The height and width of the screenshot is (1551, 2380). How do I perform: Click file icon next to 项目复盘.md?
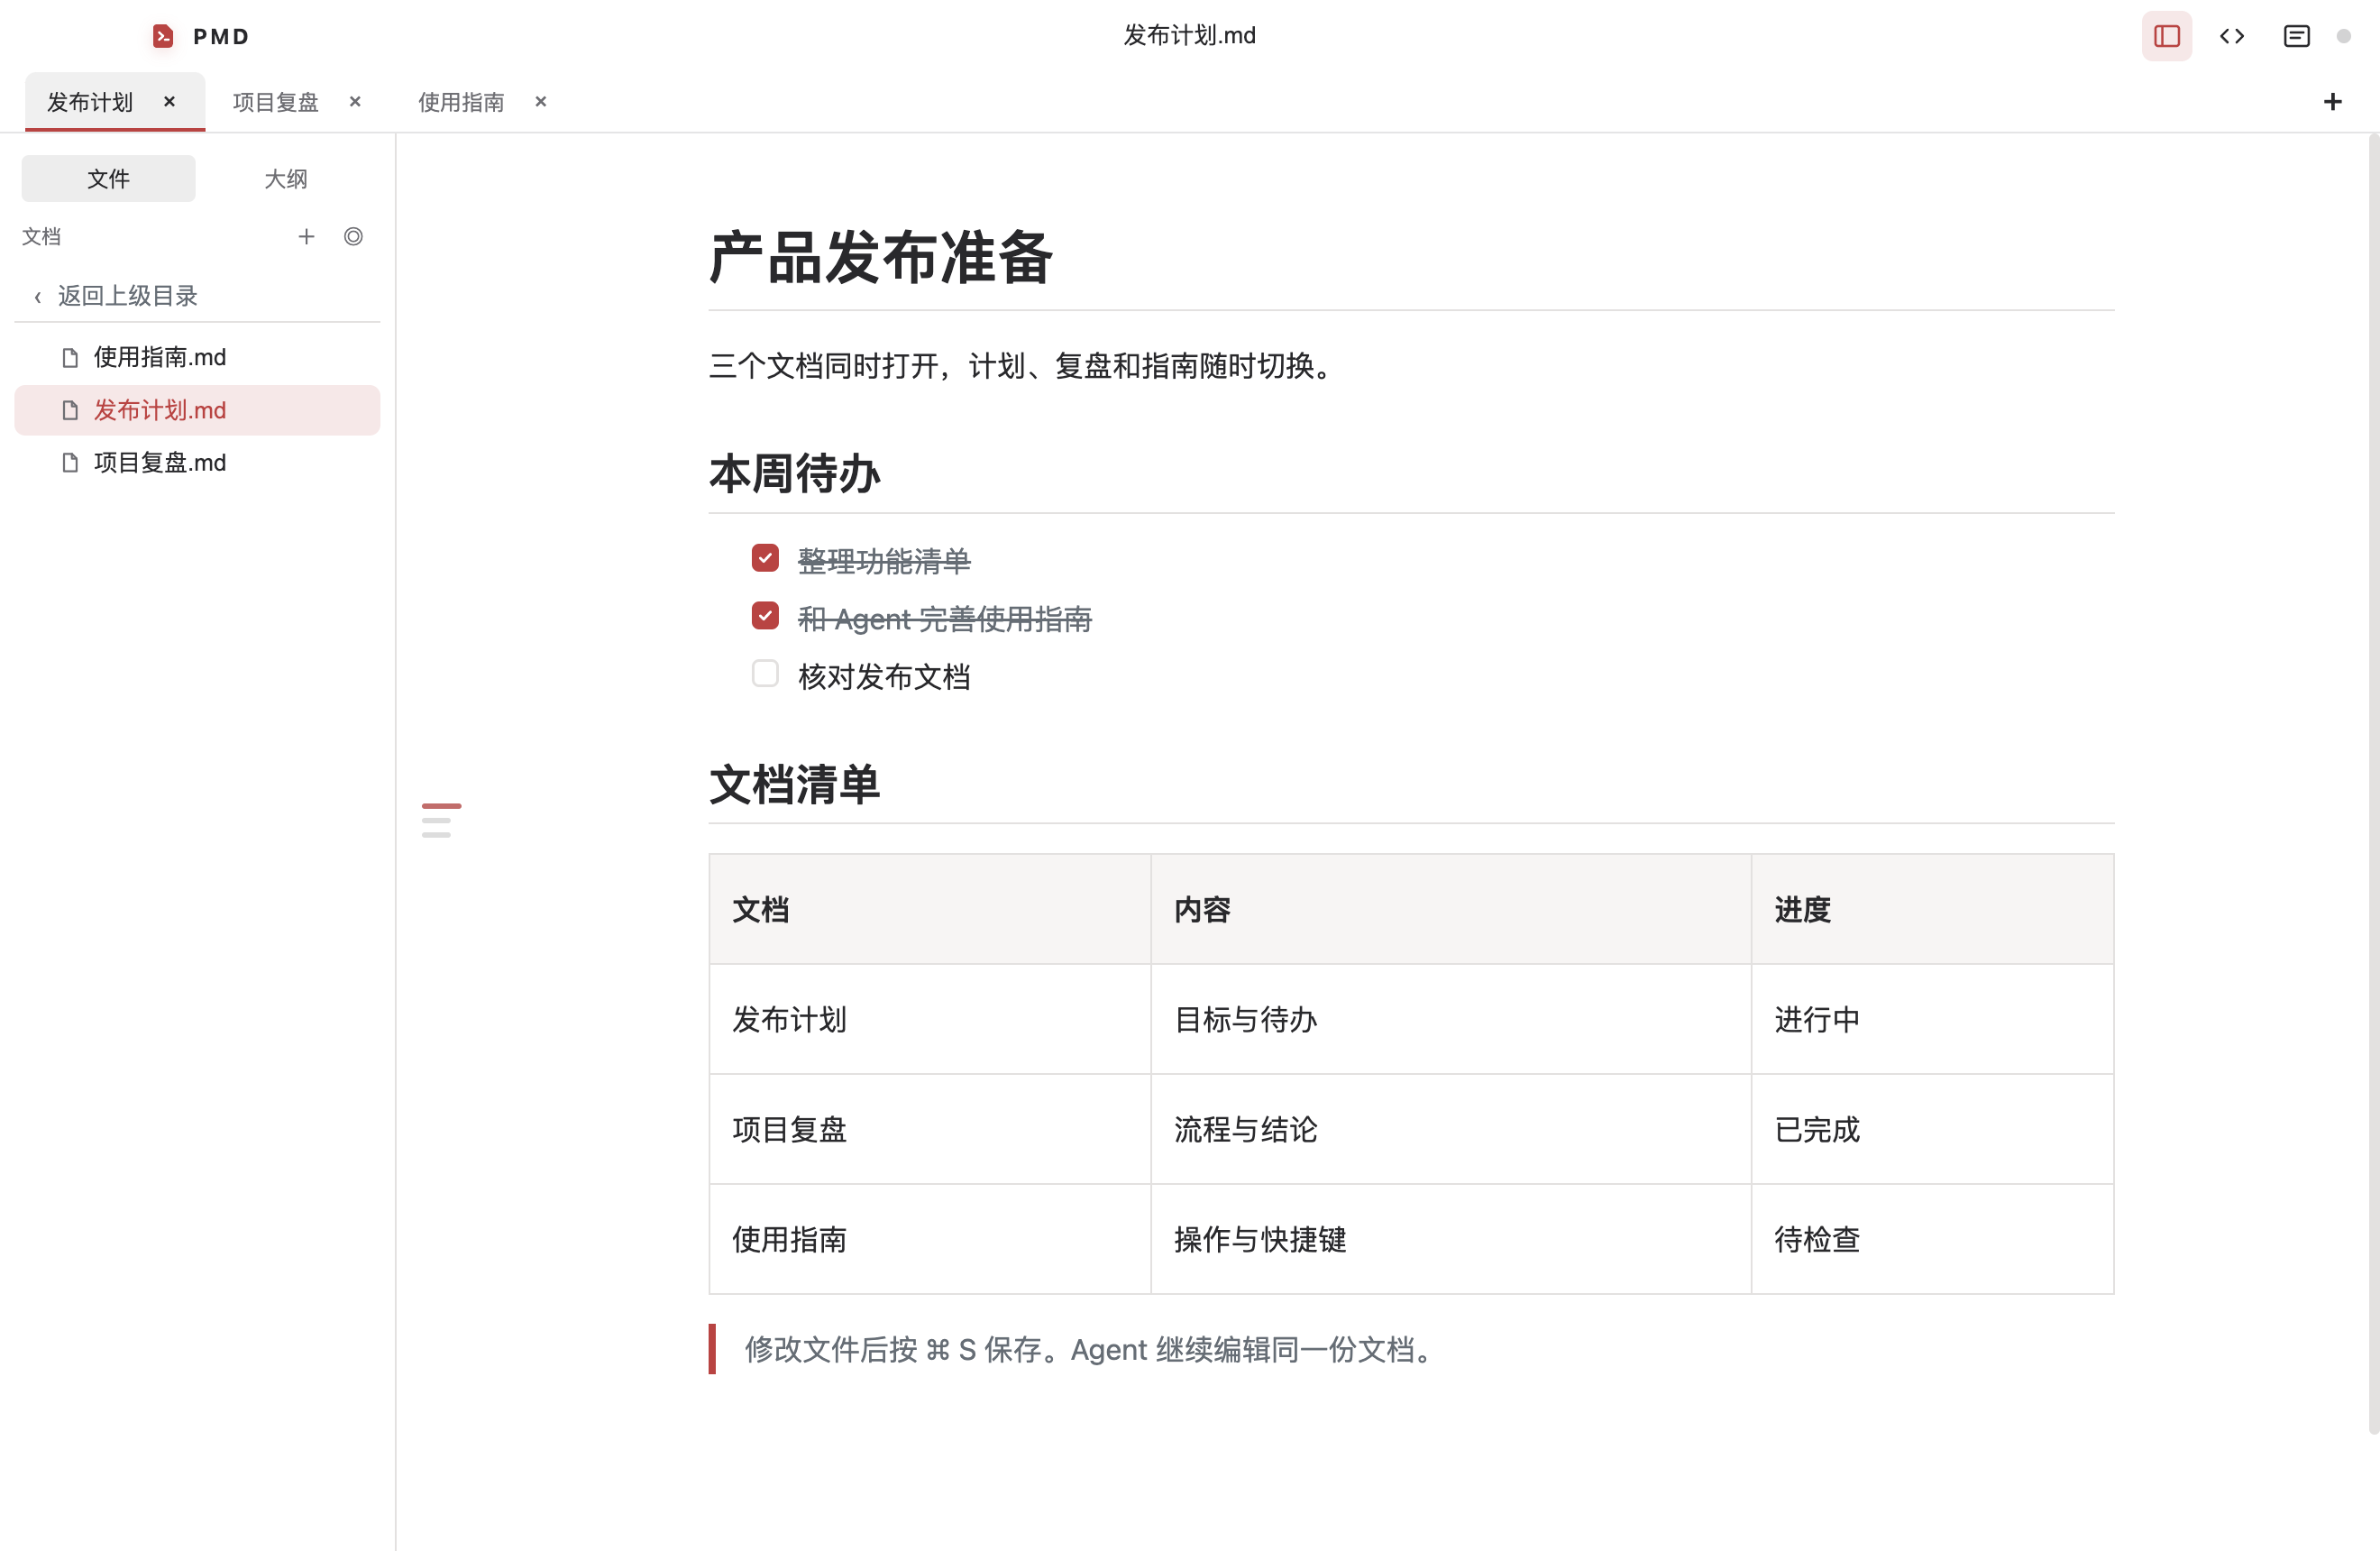(x=70, y=462)
